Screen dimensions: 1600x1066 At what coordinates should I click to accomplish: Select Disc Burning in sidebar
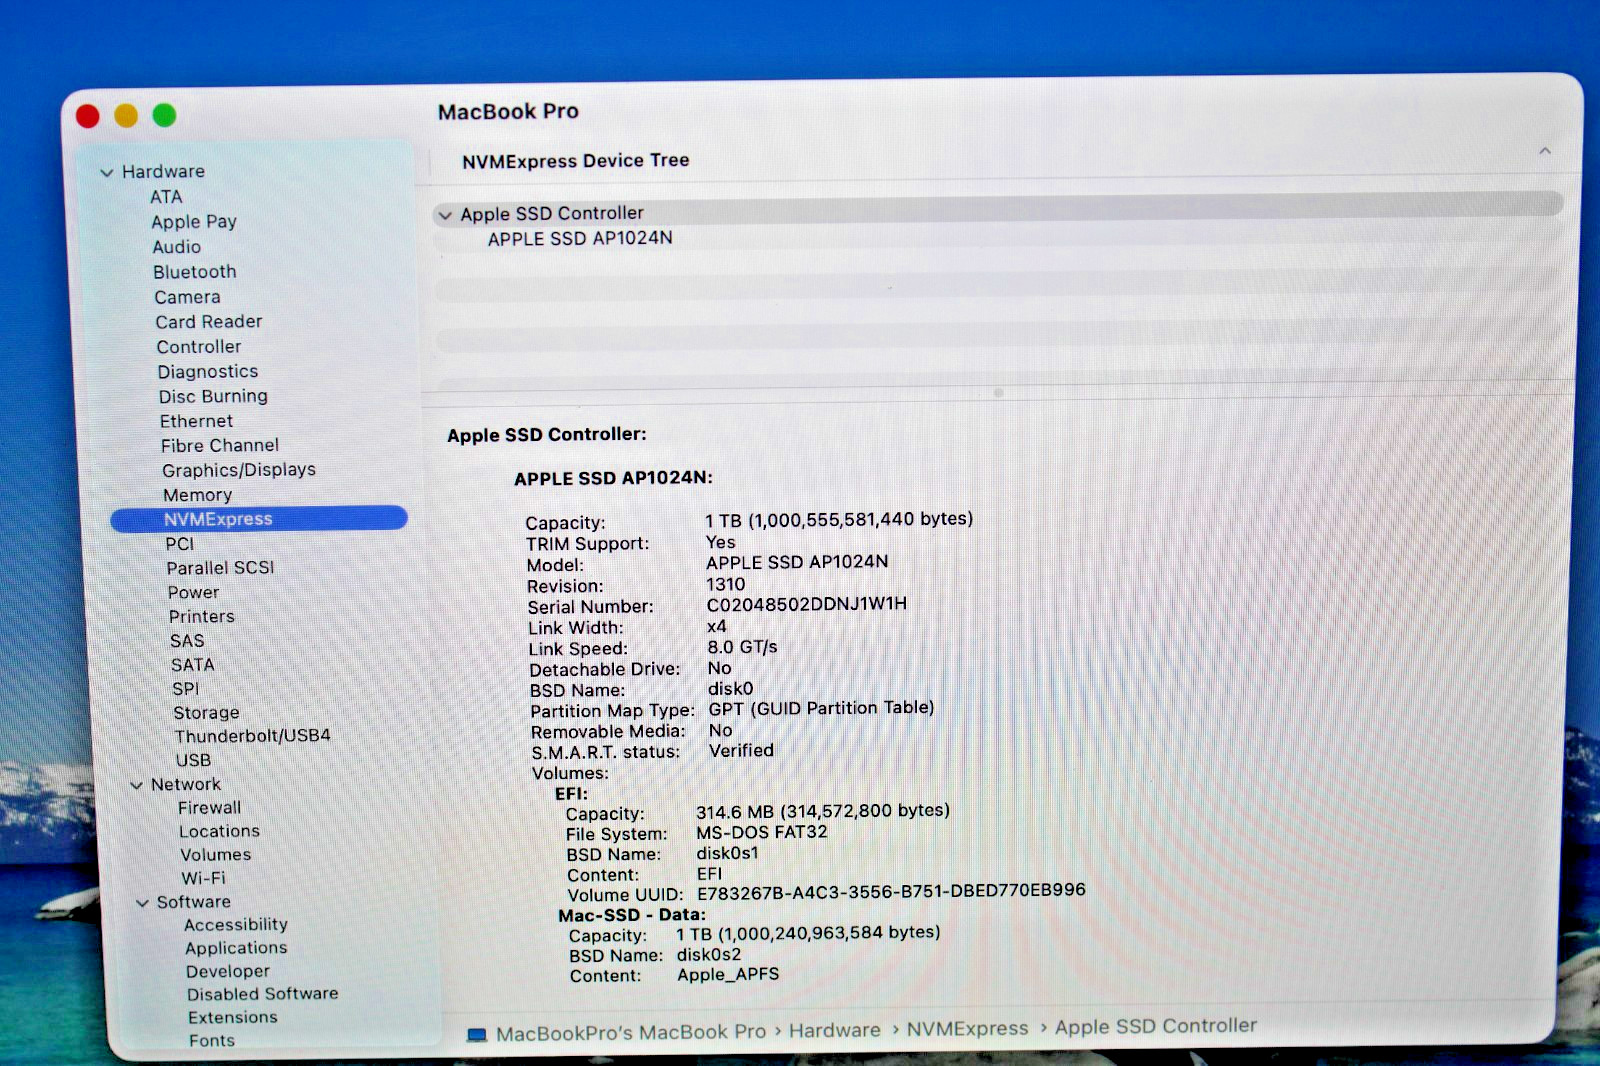(213, 396)
